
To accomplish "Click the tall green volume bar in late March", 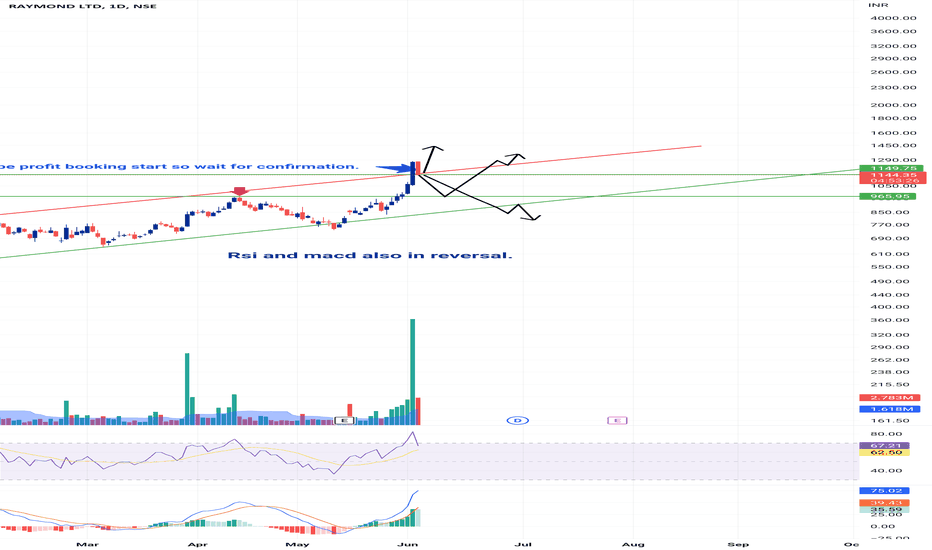I will [x=187, y=389].
